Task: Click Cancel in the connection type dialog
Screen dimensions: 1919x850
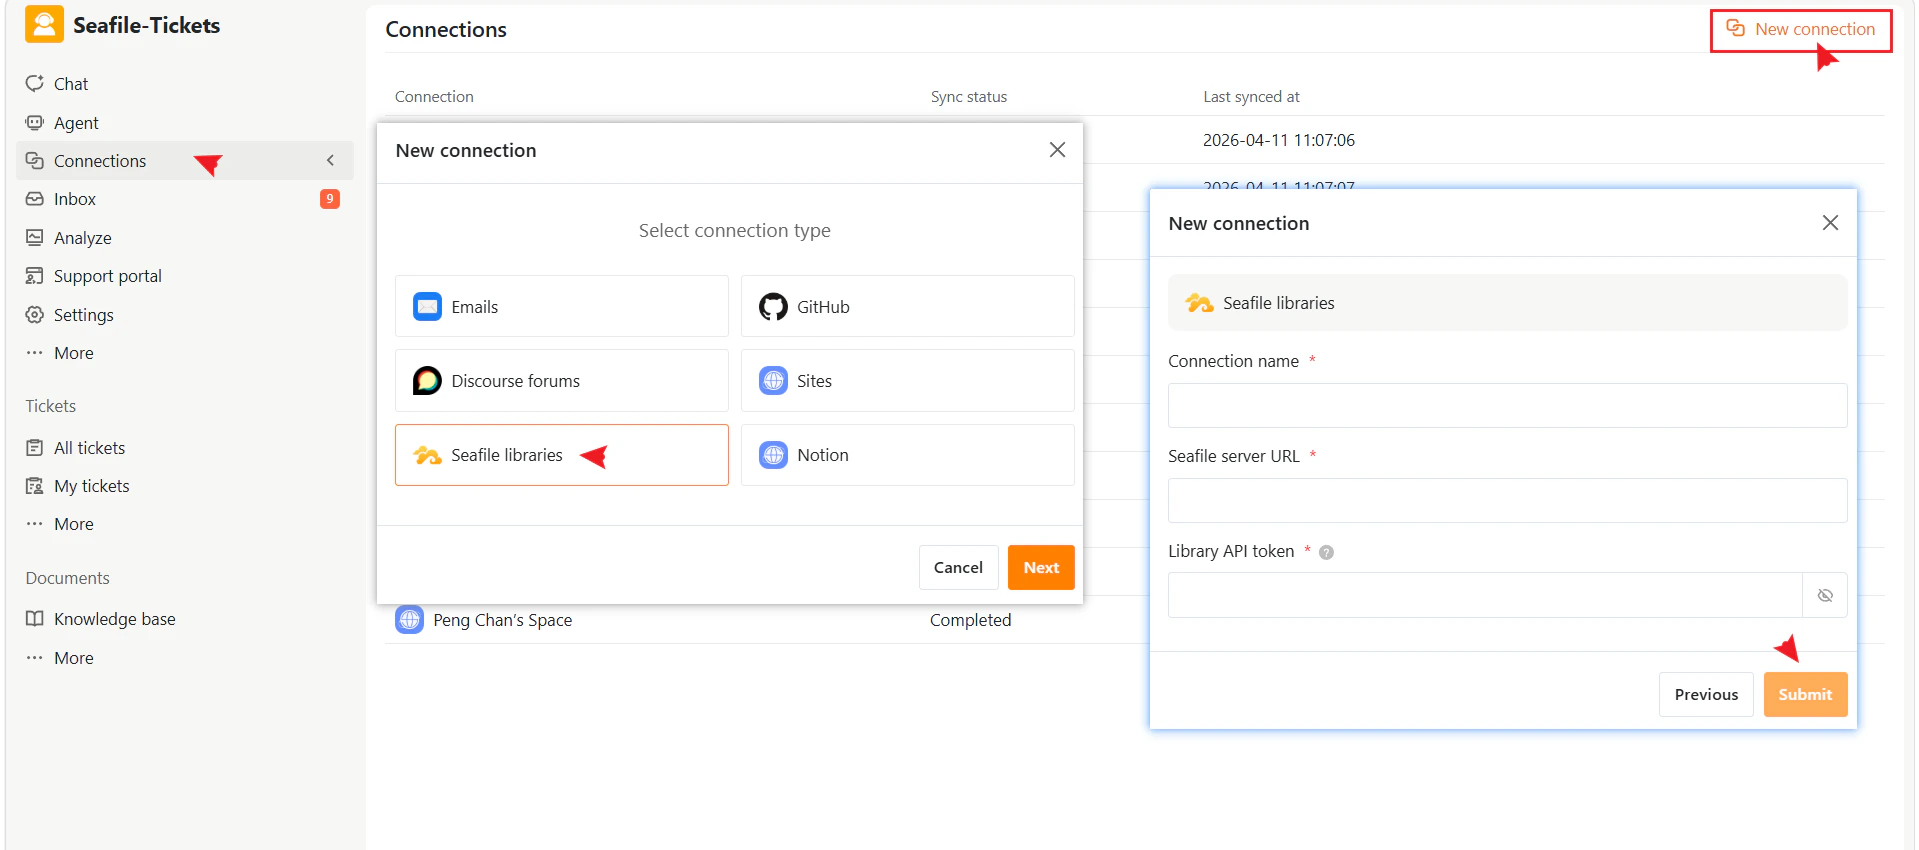Action: (958, 567)
